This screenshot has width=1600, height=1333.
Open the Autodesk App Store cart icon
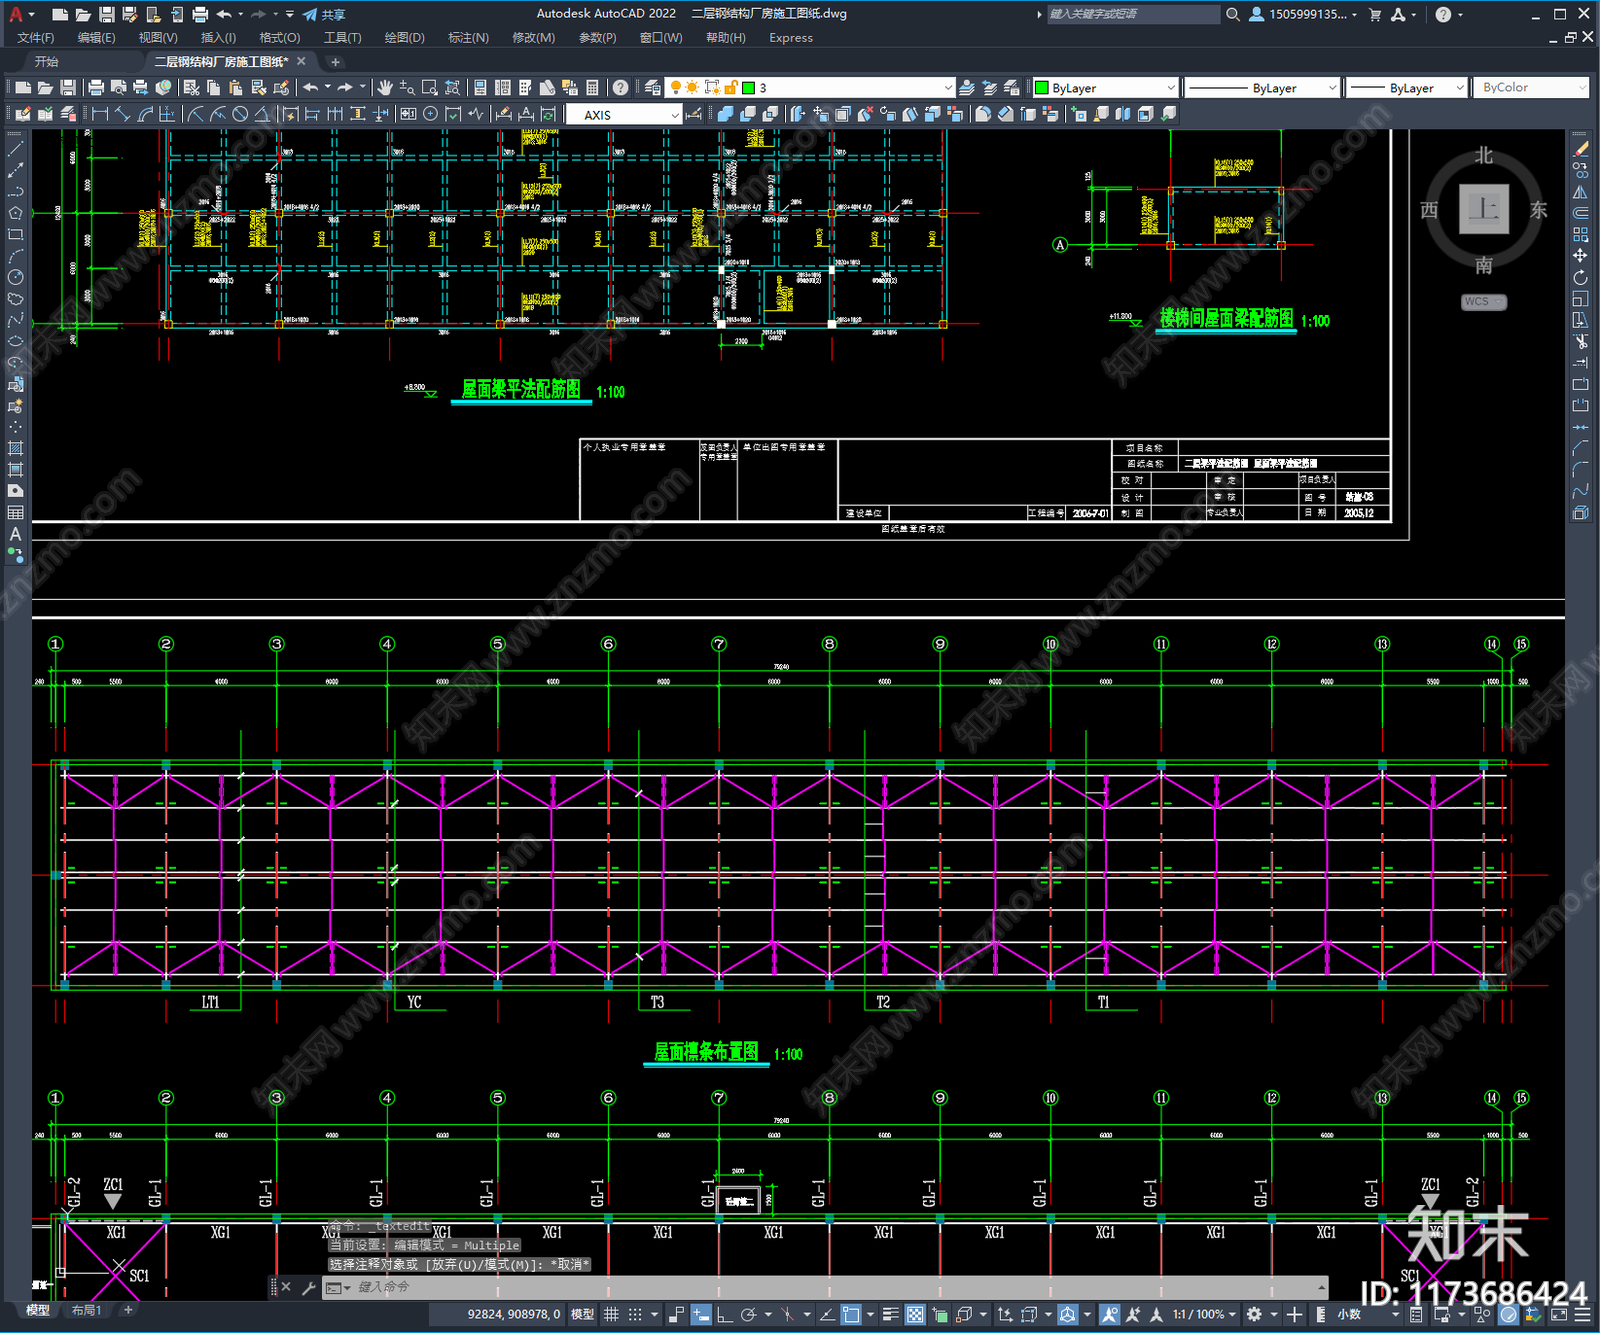pos(1375,14)
